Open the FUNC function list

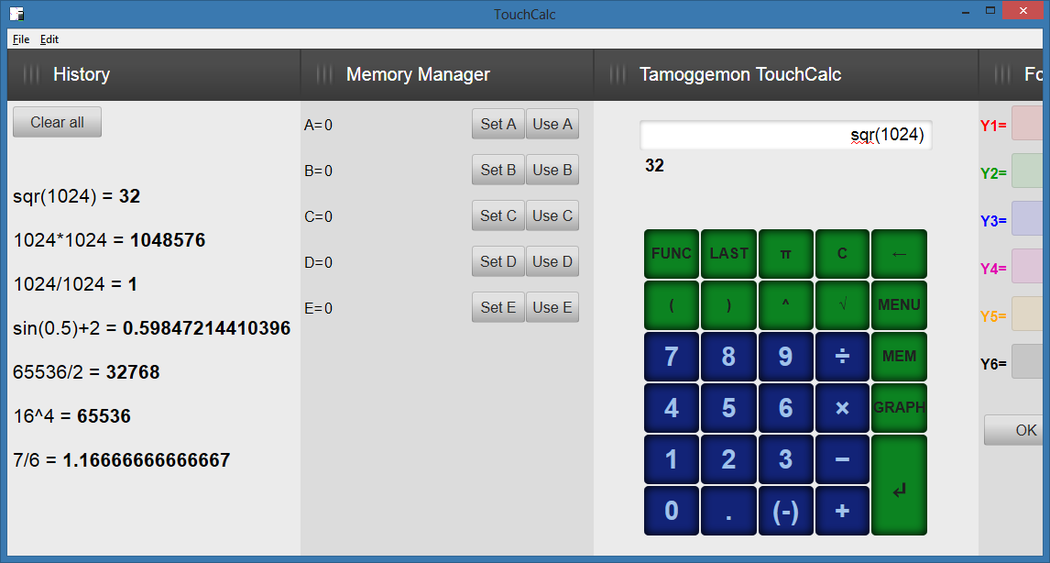pos(671,254)
